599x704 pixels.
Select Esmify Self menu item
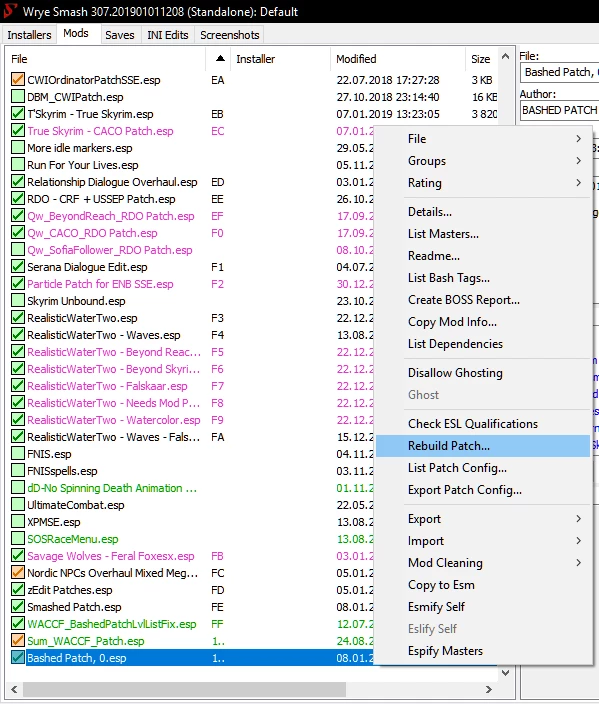[483, 607]
